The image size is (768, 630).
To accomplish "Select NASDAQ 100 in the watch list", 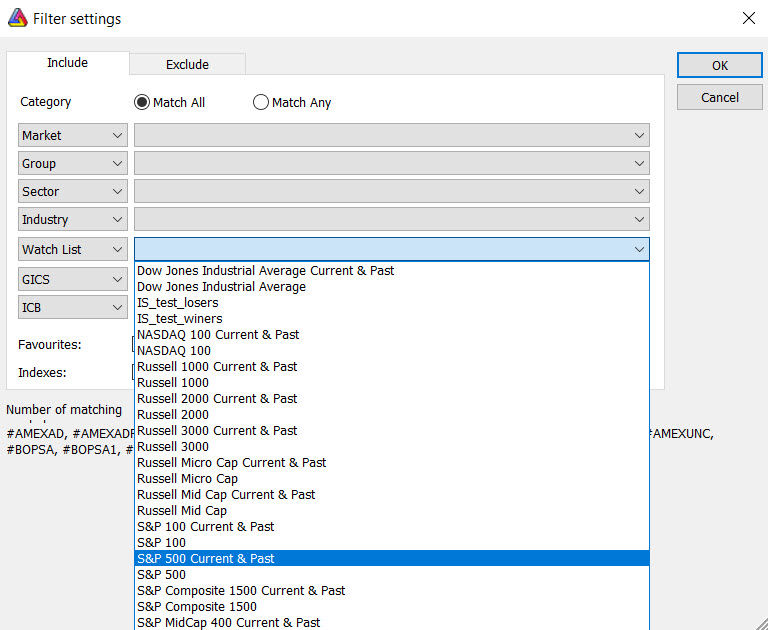I will click(174, 350).
